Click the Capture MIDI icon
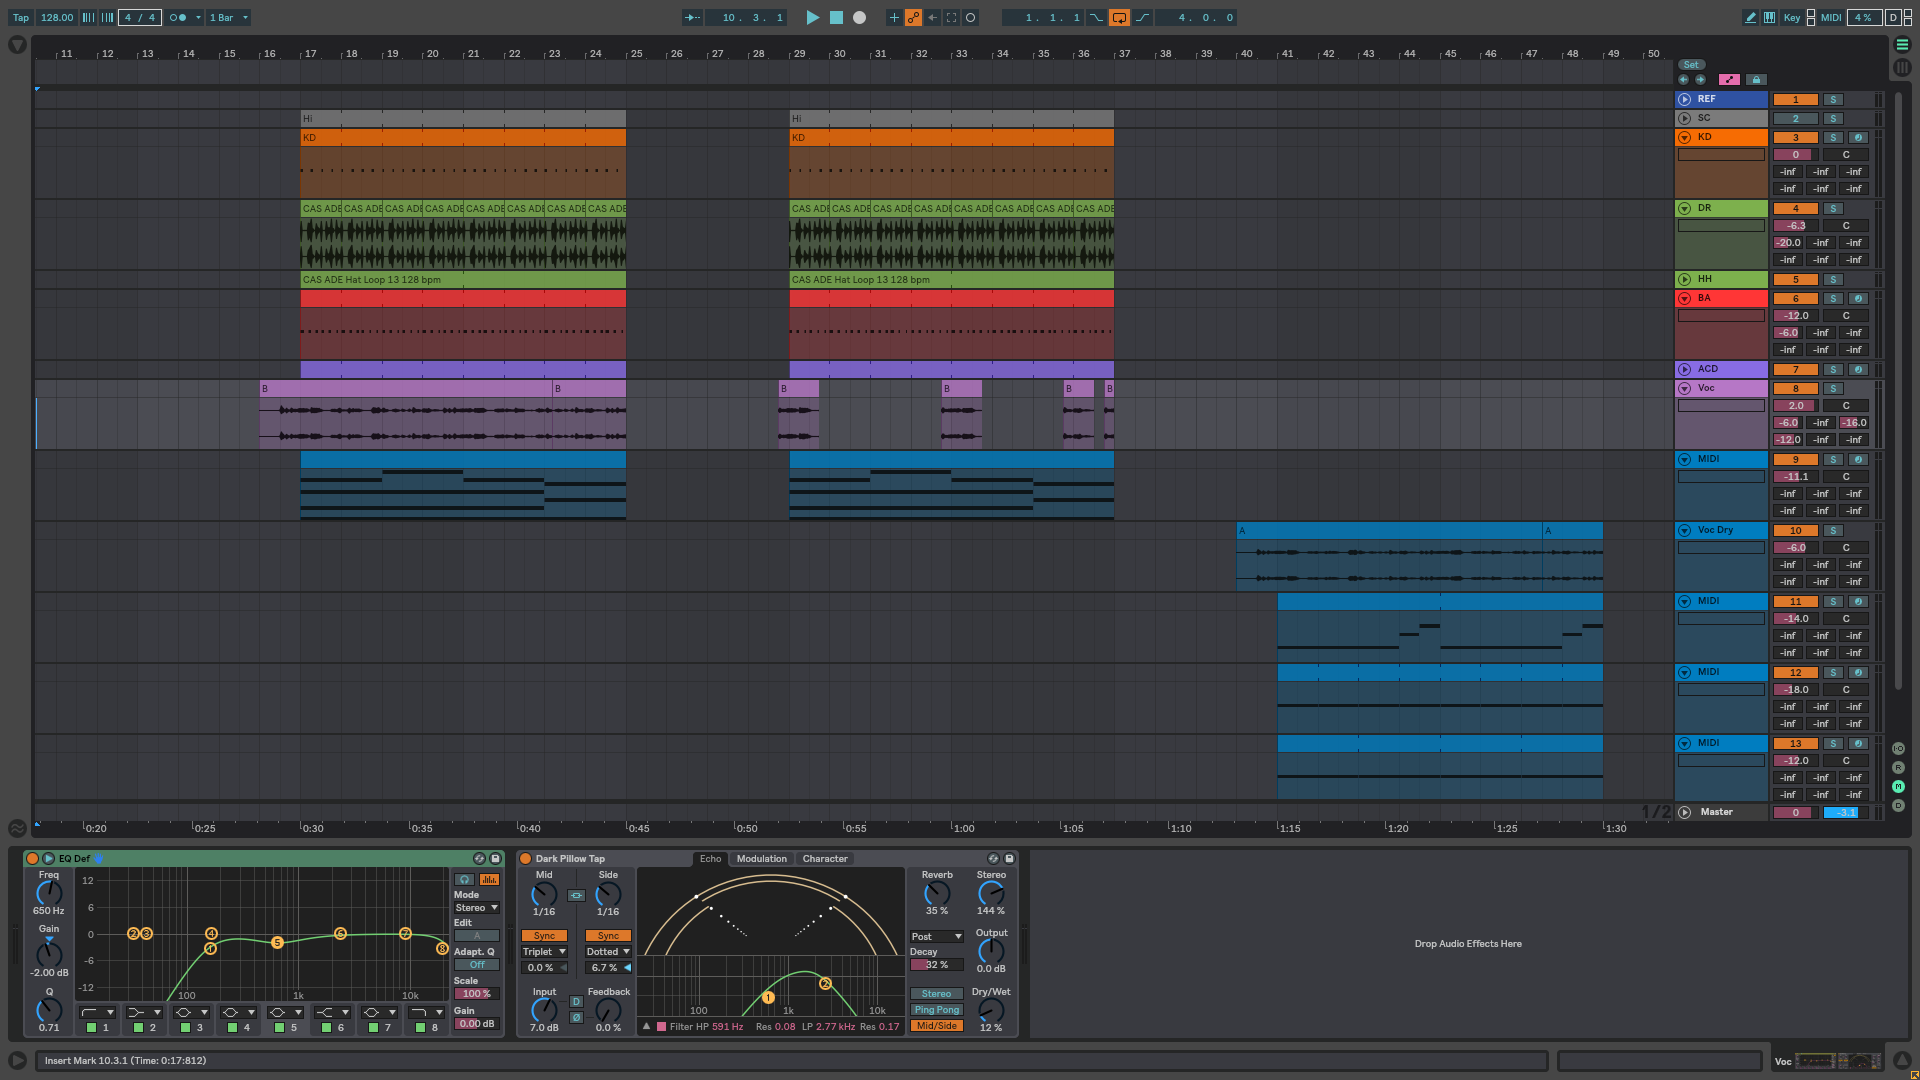Image resolution: width=1920 pixels, height=1080 pixels. 951,17
